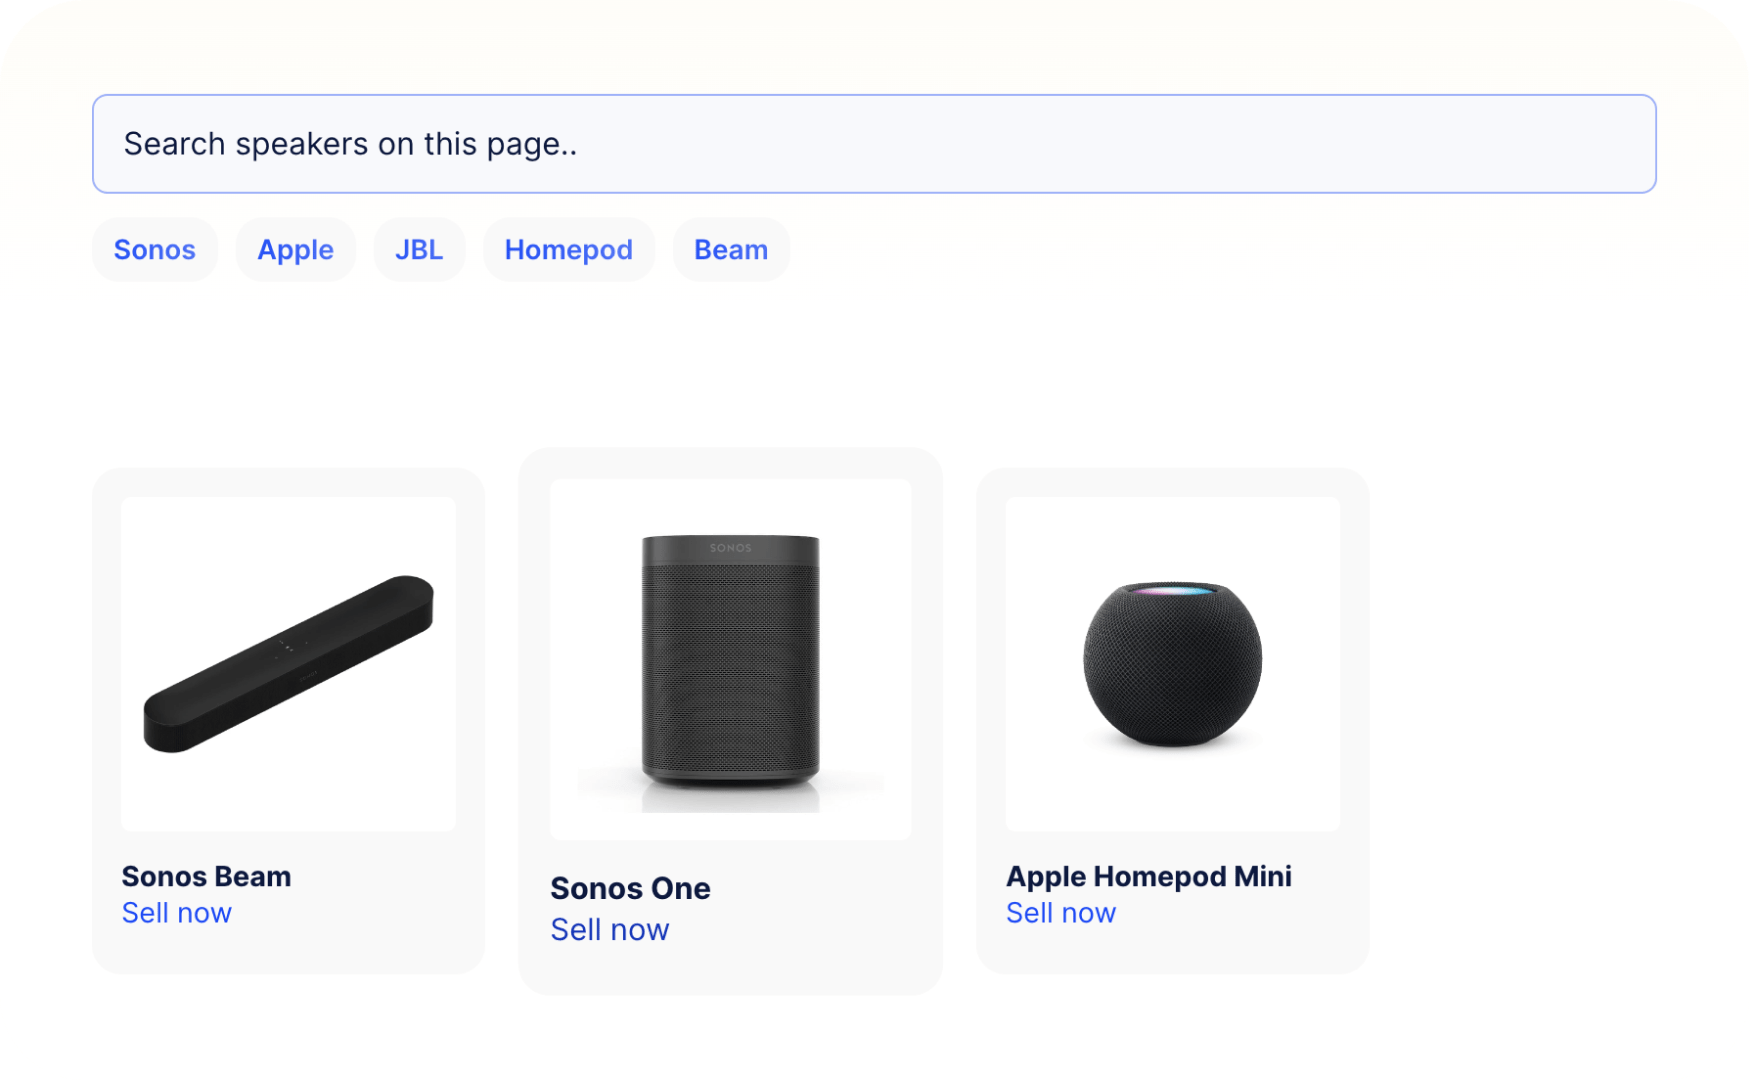Click Sell now under Sonos One
The image size is (1750, 1080).
pyautogui.click(x=610, y=929)
